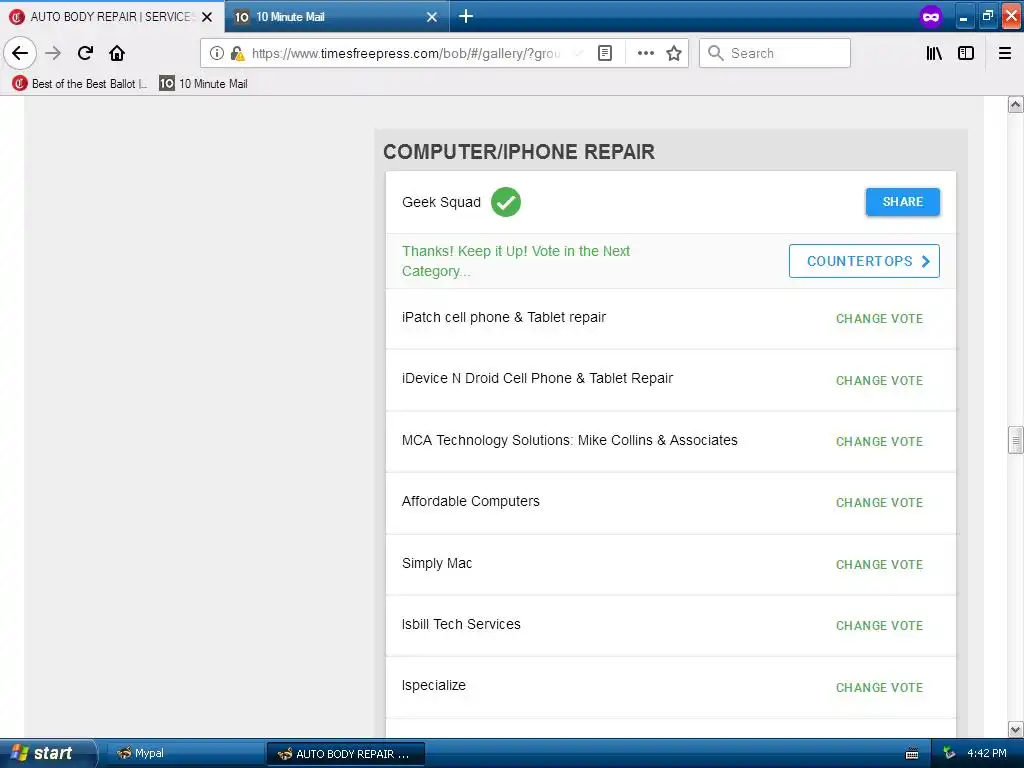Change vote to MCA Technology Solutions
Image resolution: width=1024 pixels, height=768 pixels.
tap(879, 442)
